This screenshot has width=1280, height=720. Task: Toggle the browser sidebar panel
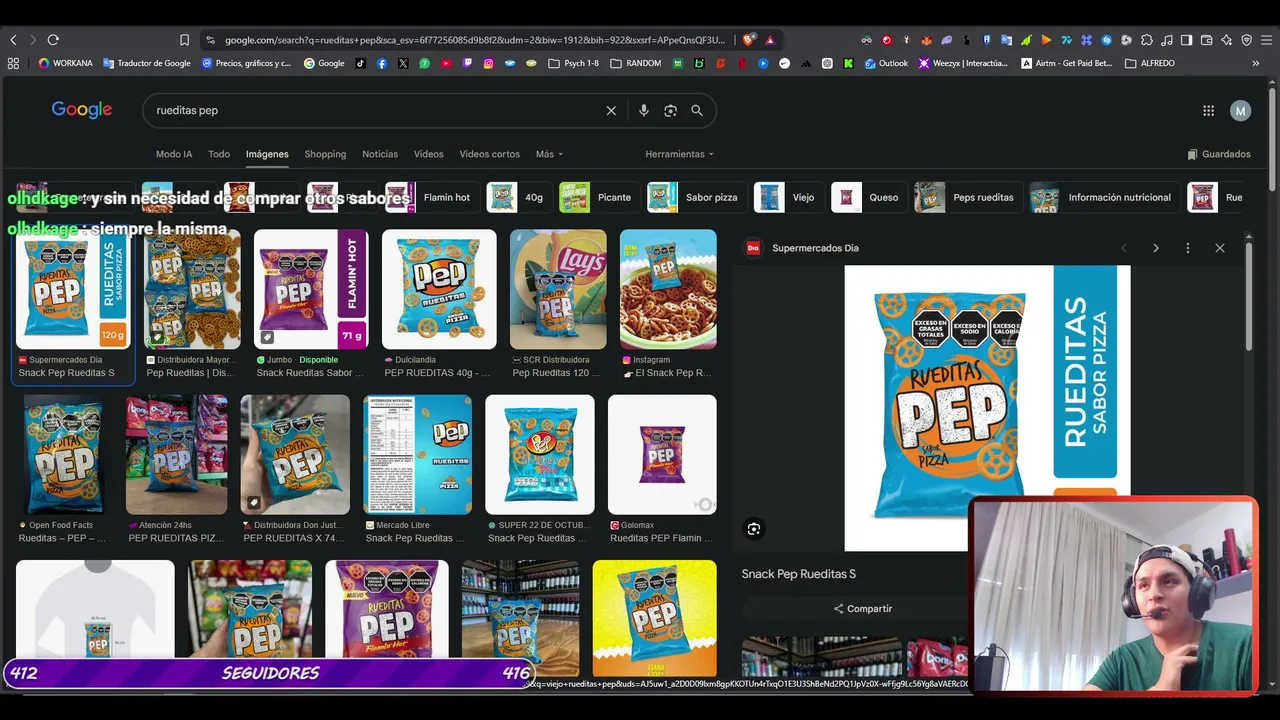pos(1186,40)
